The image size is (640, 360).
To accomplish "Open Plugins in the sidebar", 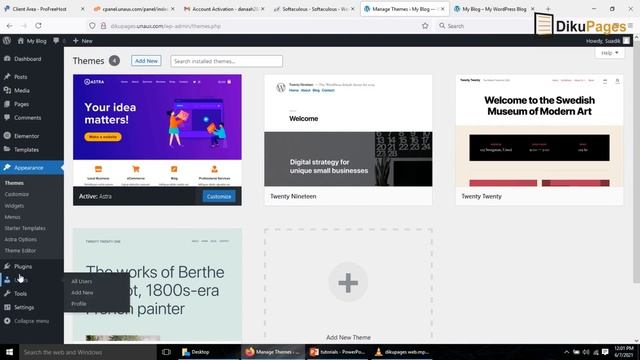I will coord(23,266).
